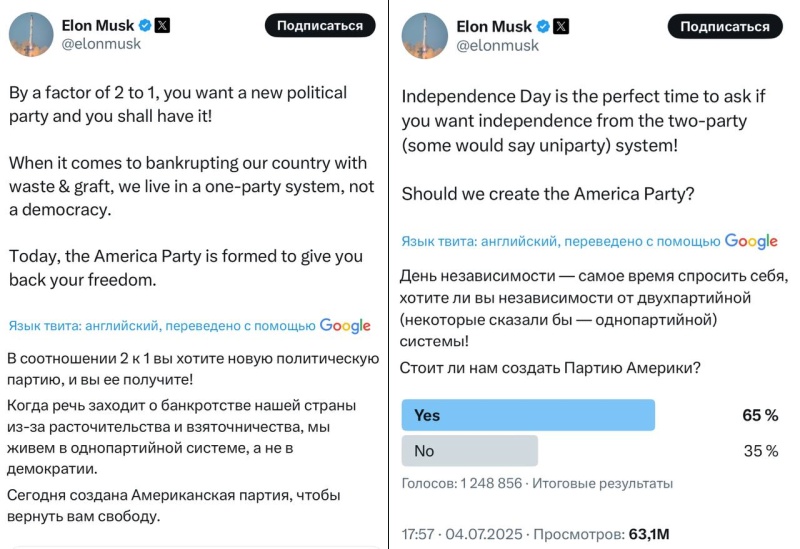Image resolution: width=800 pixels, height=549 pixels.
Task: Open @elonmusk handle in right tweet
Action: coord(497,45)
